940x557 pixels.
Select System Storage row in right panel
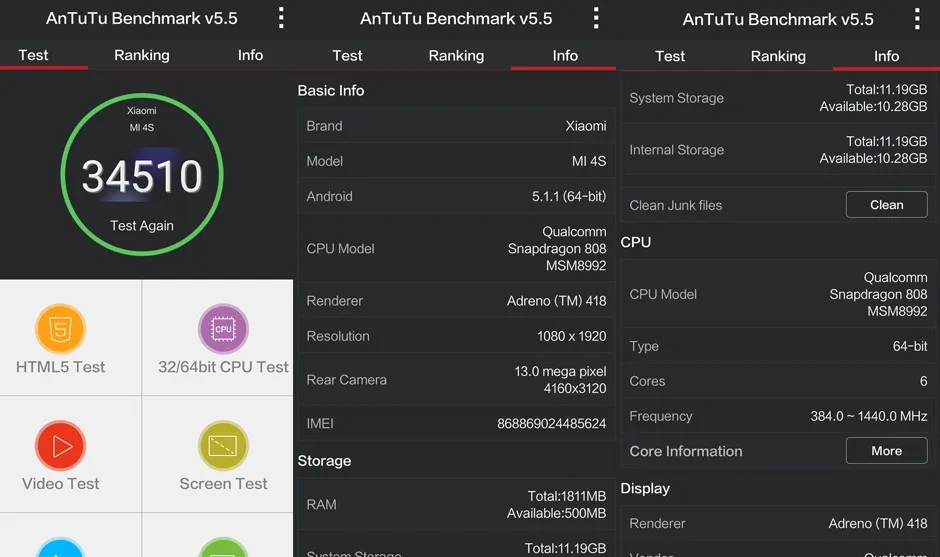pos(778,98)
